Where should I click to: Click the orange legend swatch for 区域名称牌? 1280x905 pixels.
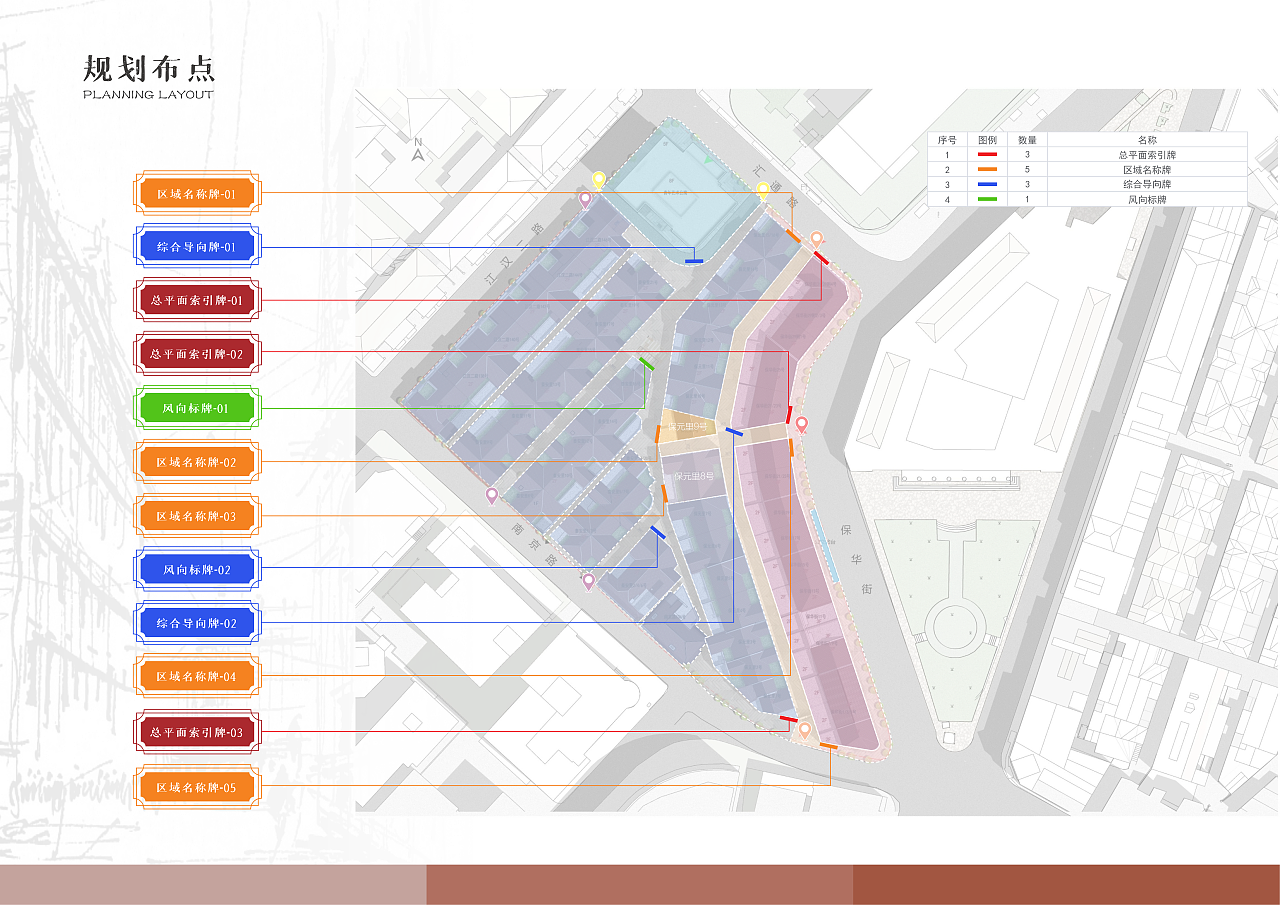pos(987,170)
